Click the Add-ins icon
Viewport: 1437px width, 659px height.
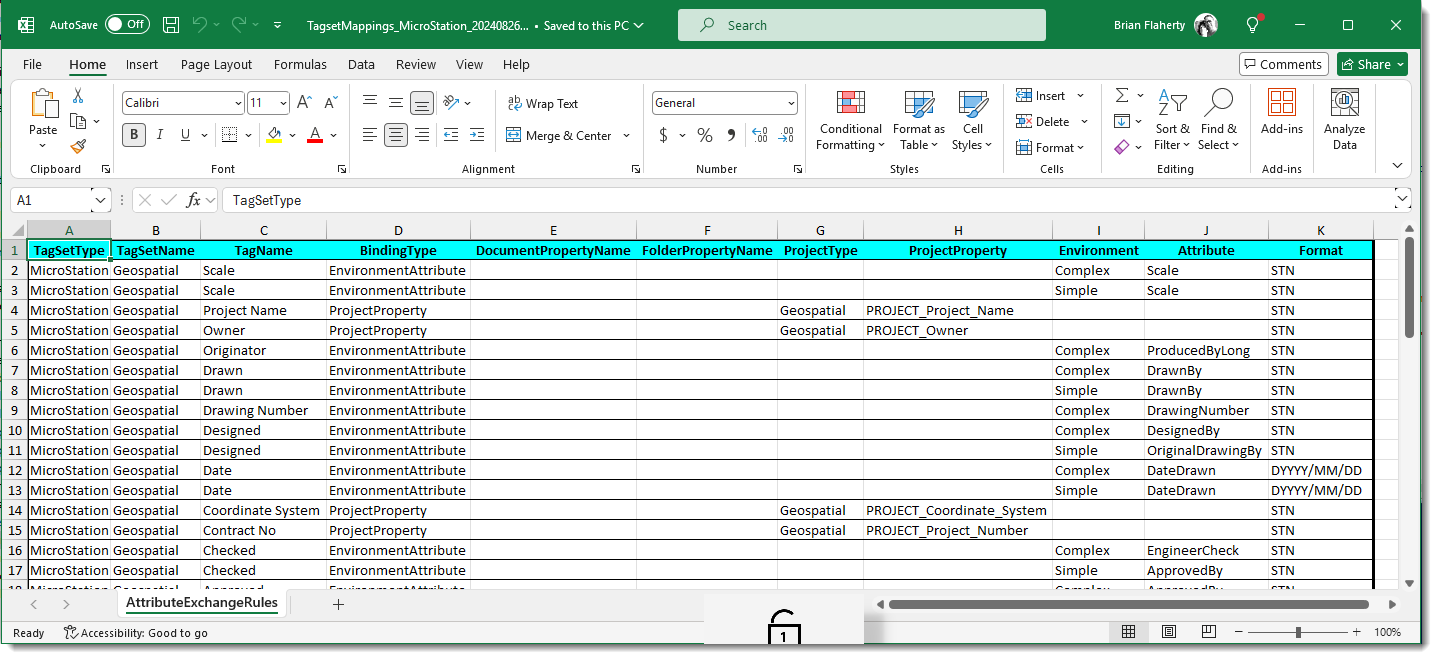pyautogui.click(x=1281, y=112)
